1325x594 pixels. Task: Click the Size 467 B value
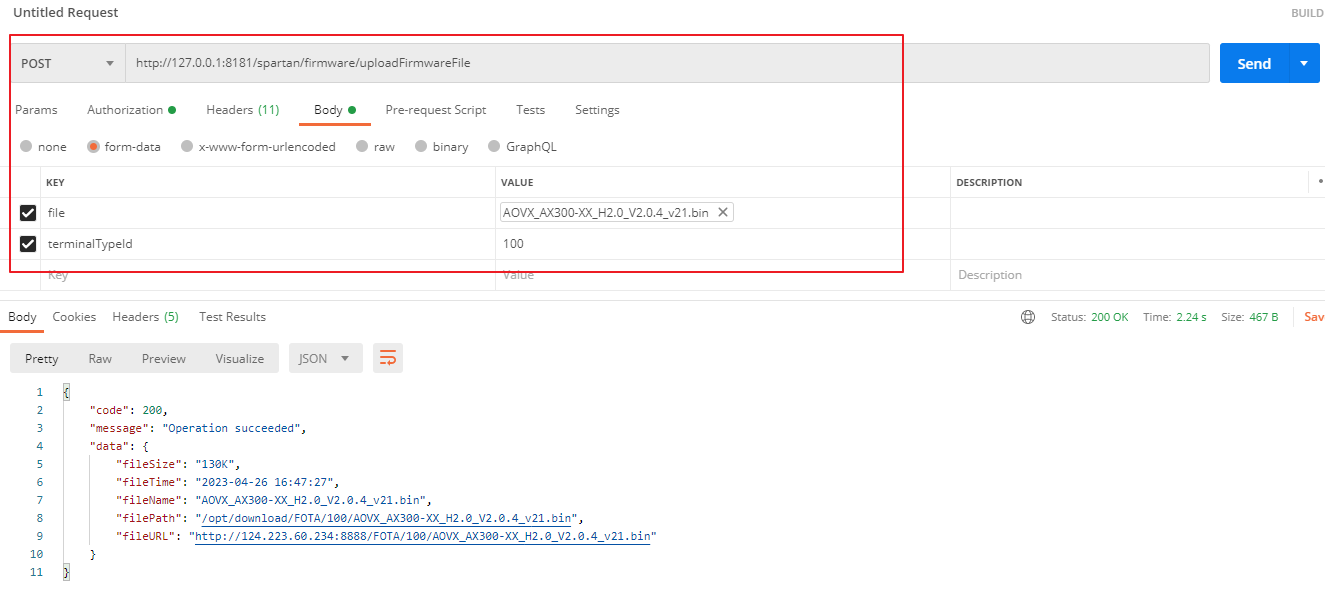tap(1264, 317)
